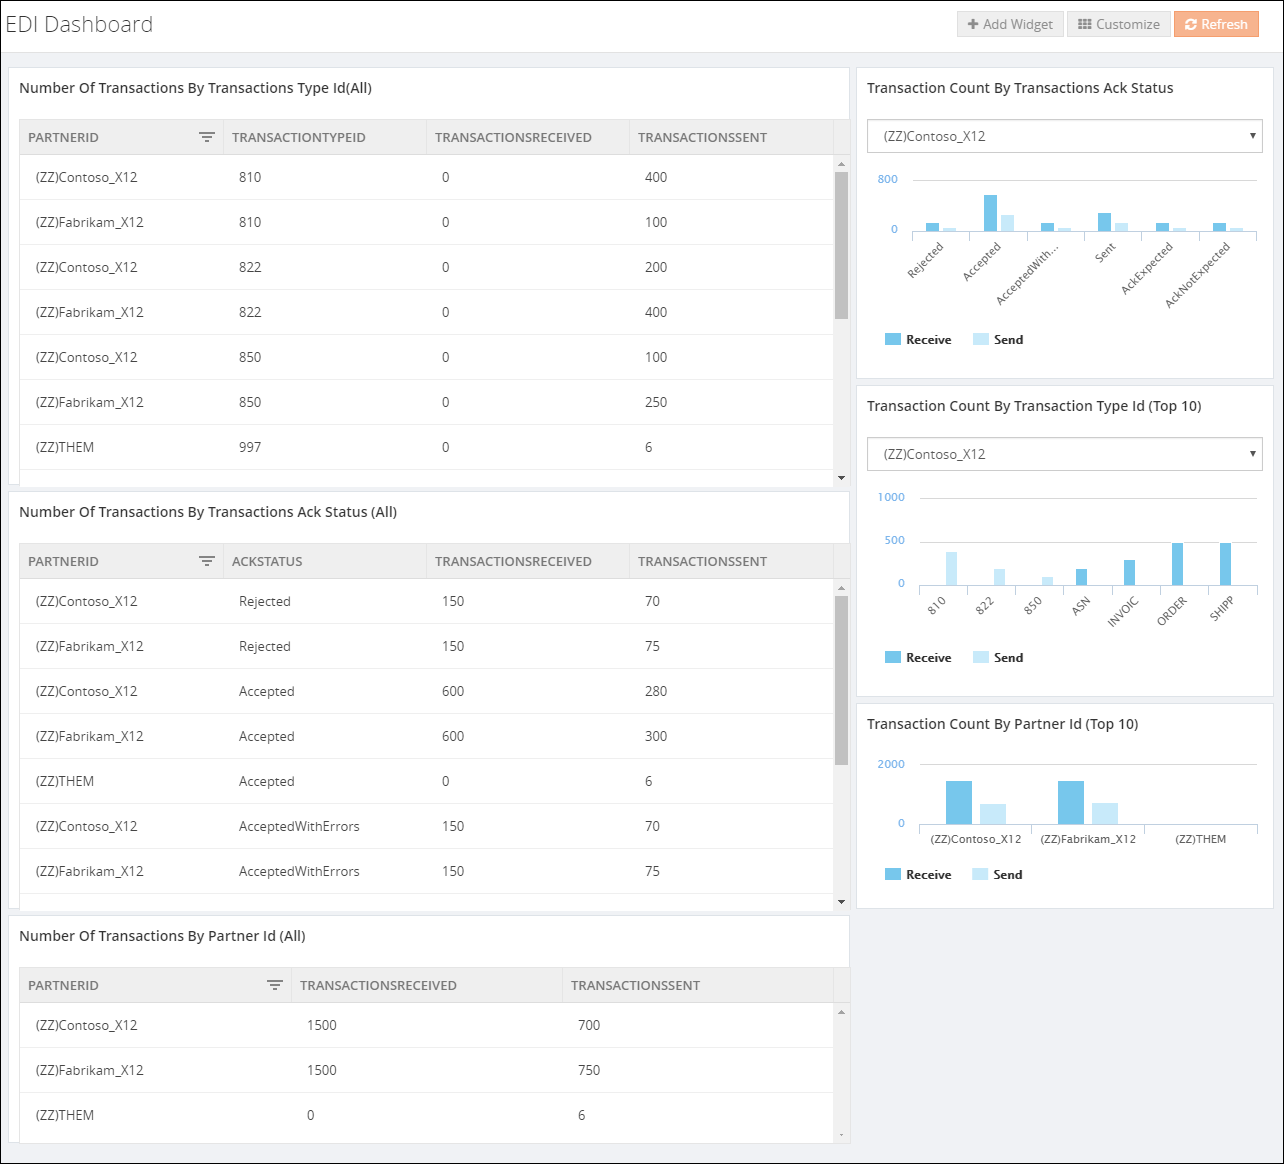Select the 280 transactions sent cell
Screen dimensions: 1284x1164
coord(656,691)
